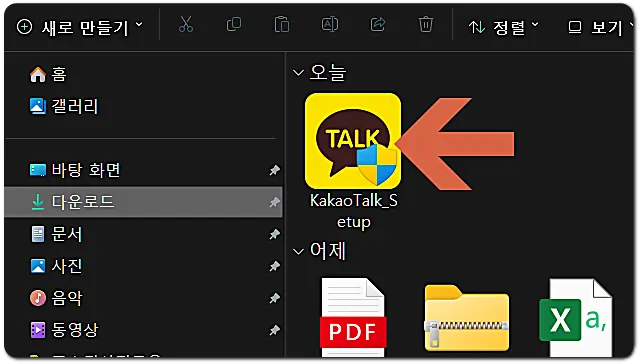Click the 갤러리 picture icon
The width and height of the screenshot is (639, 364).
(x=38, y=106)
